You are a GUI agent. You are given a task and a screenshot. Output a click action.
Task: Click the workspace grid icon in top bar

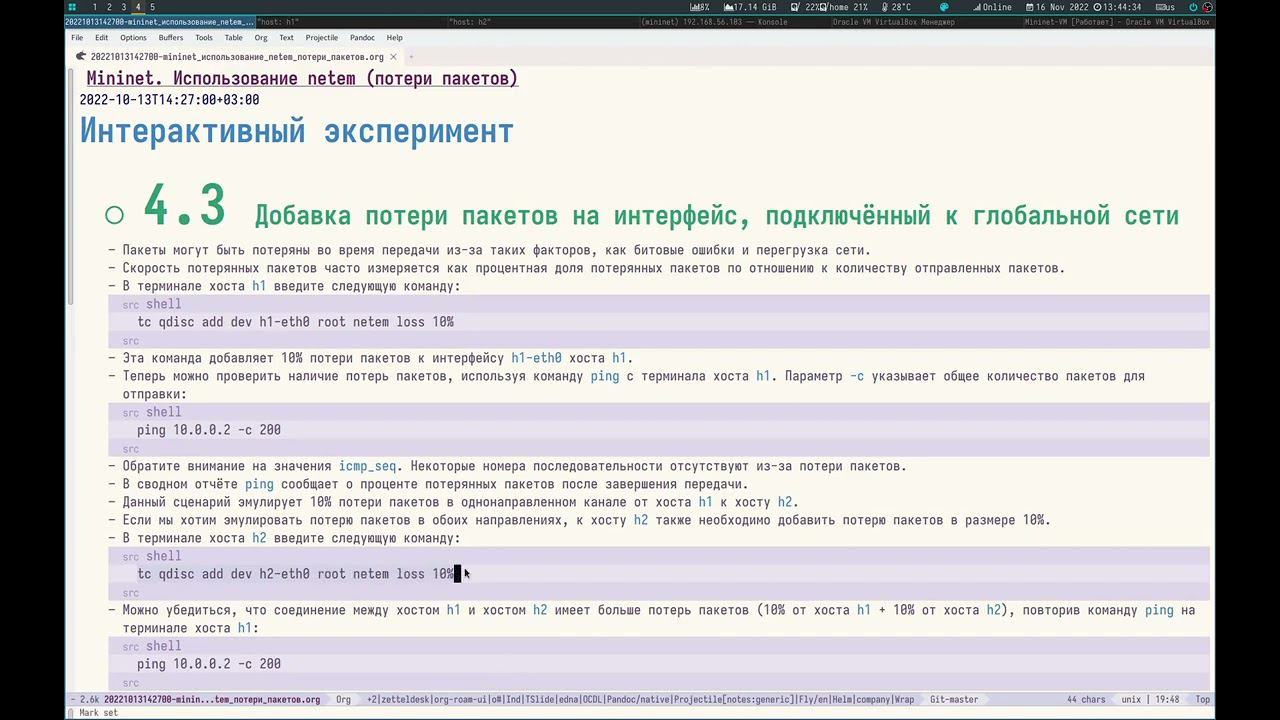pyautogui.click(x=72, y=7)
